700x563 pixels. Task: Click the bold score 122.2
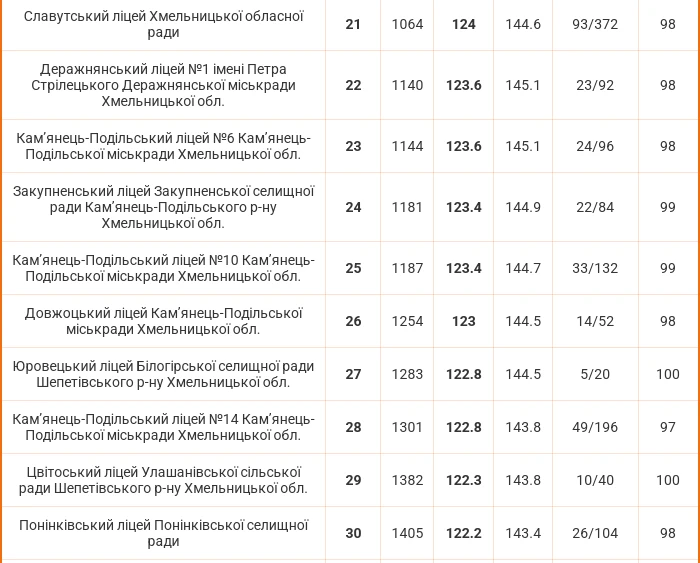point(463,534)
